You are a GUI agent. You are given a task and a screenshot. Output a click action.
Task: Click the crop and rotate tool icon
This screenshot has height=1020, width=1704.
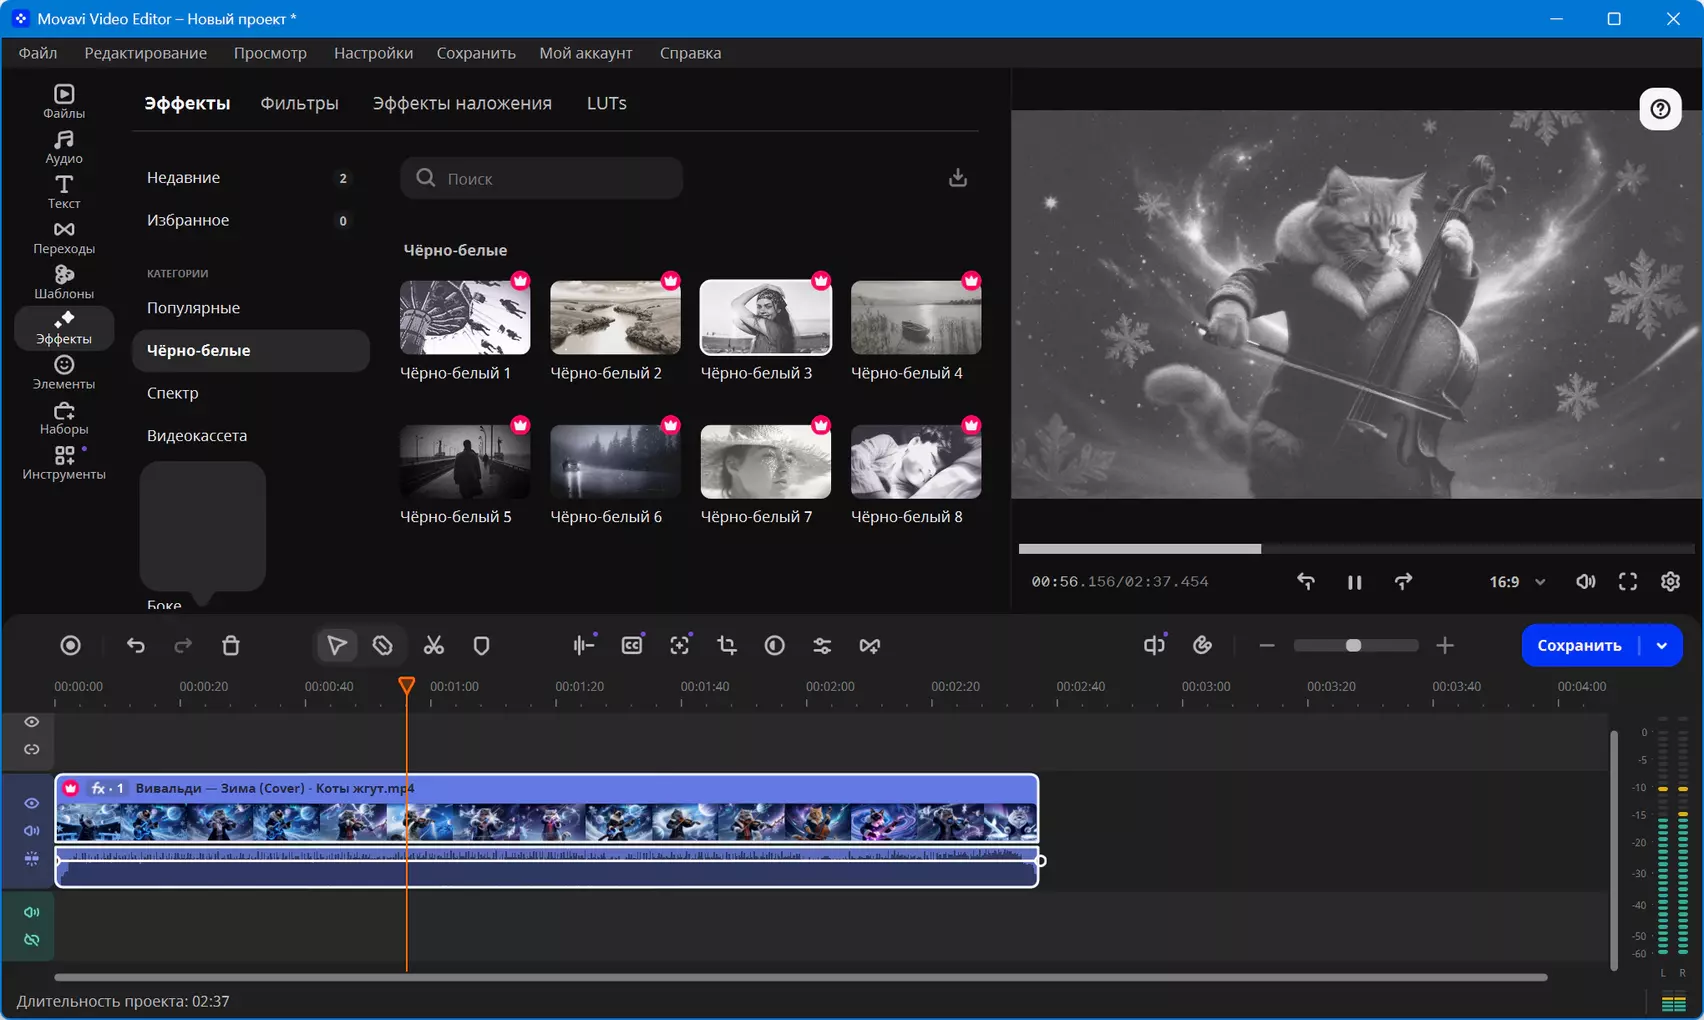(727, 646)
